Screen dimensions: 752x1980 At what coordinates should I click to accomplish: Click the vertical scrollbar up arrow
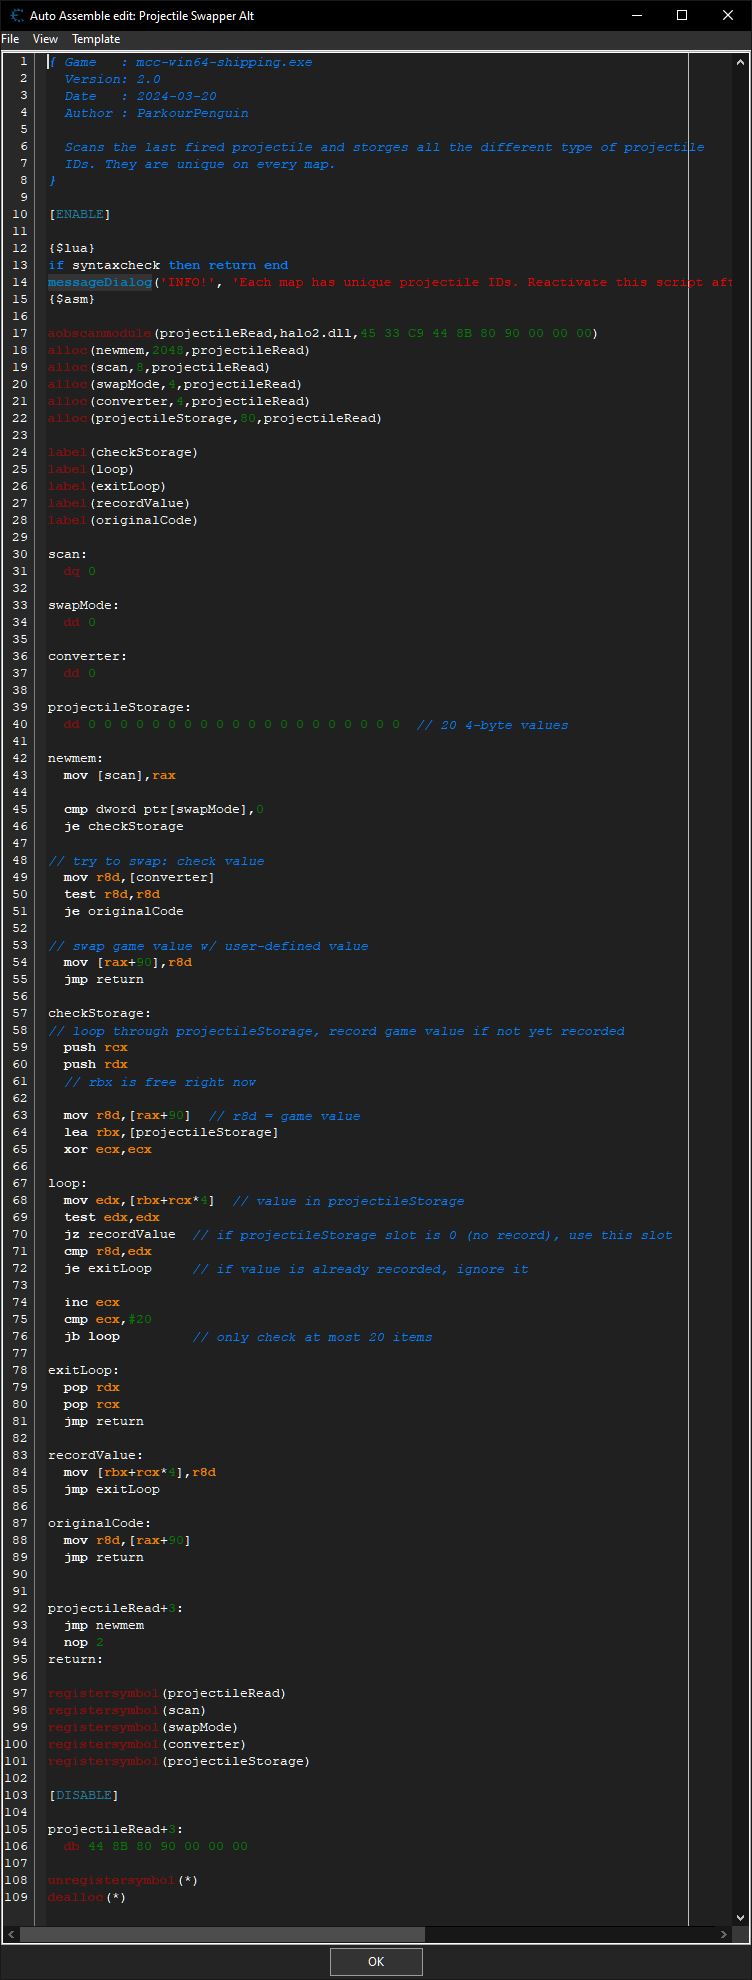[x=739, y=63]
